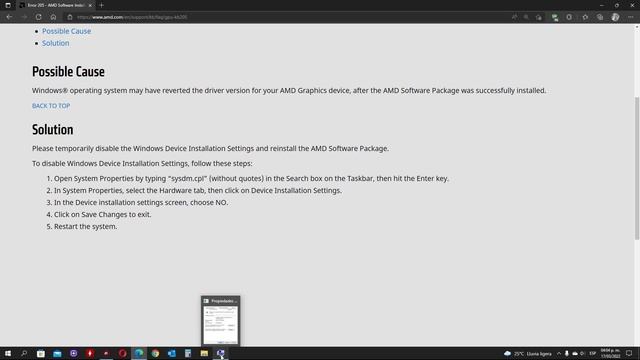This screenshot has width=640, height=360.
Task: Open taskbar Search magnifier
Action: pyautogui.click(x=24, y=353)
